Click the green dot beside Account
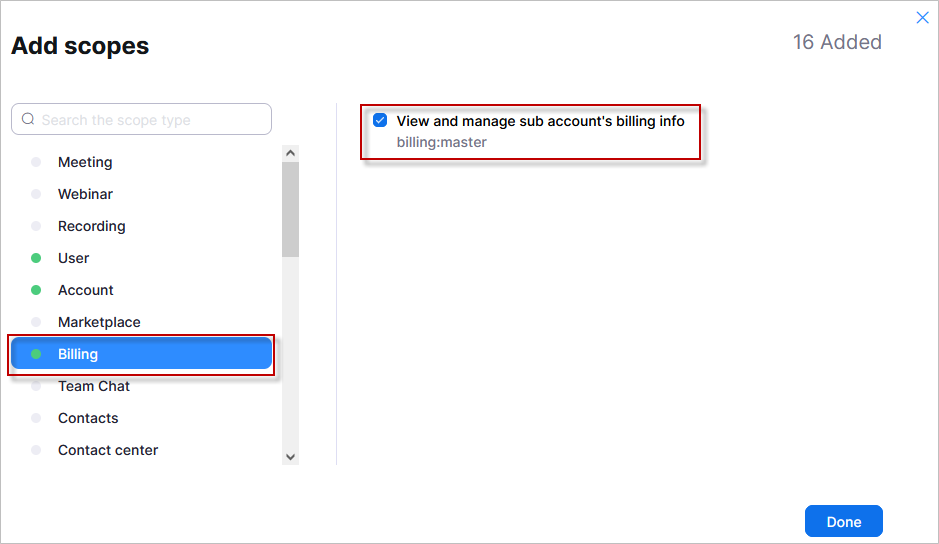Image resolution: width=939 pixels, height=544 pixels. (x=36, y=290)
